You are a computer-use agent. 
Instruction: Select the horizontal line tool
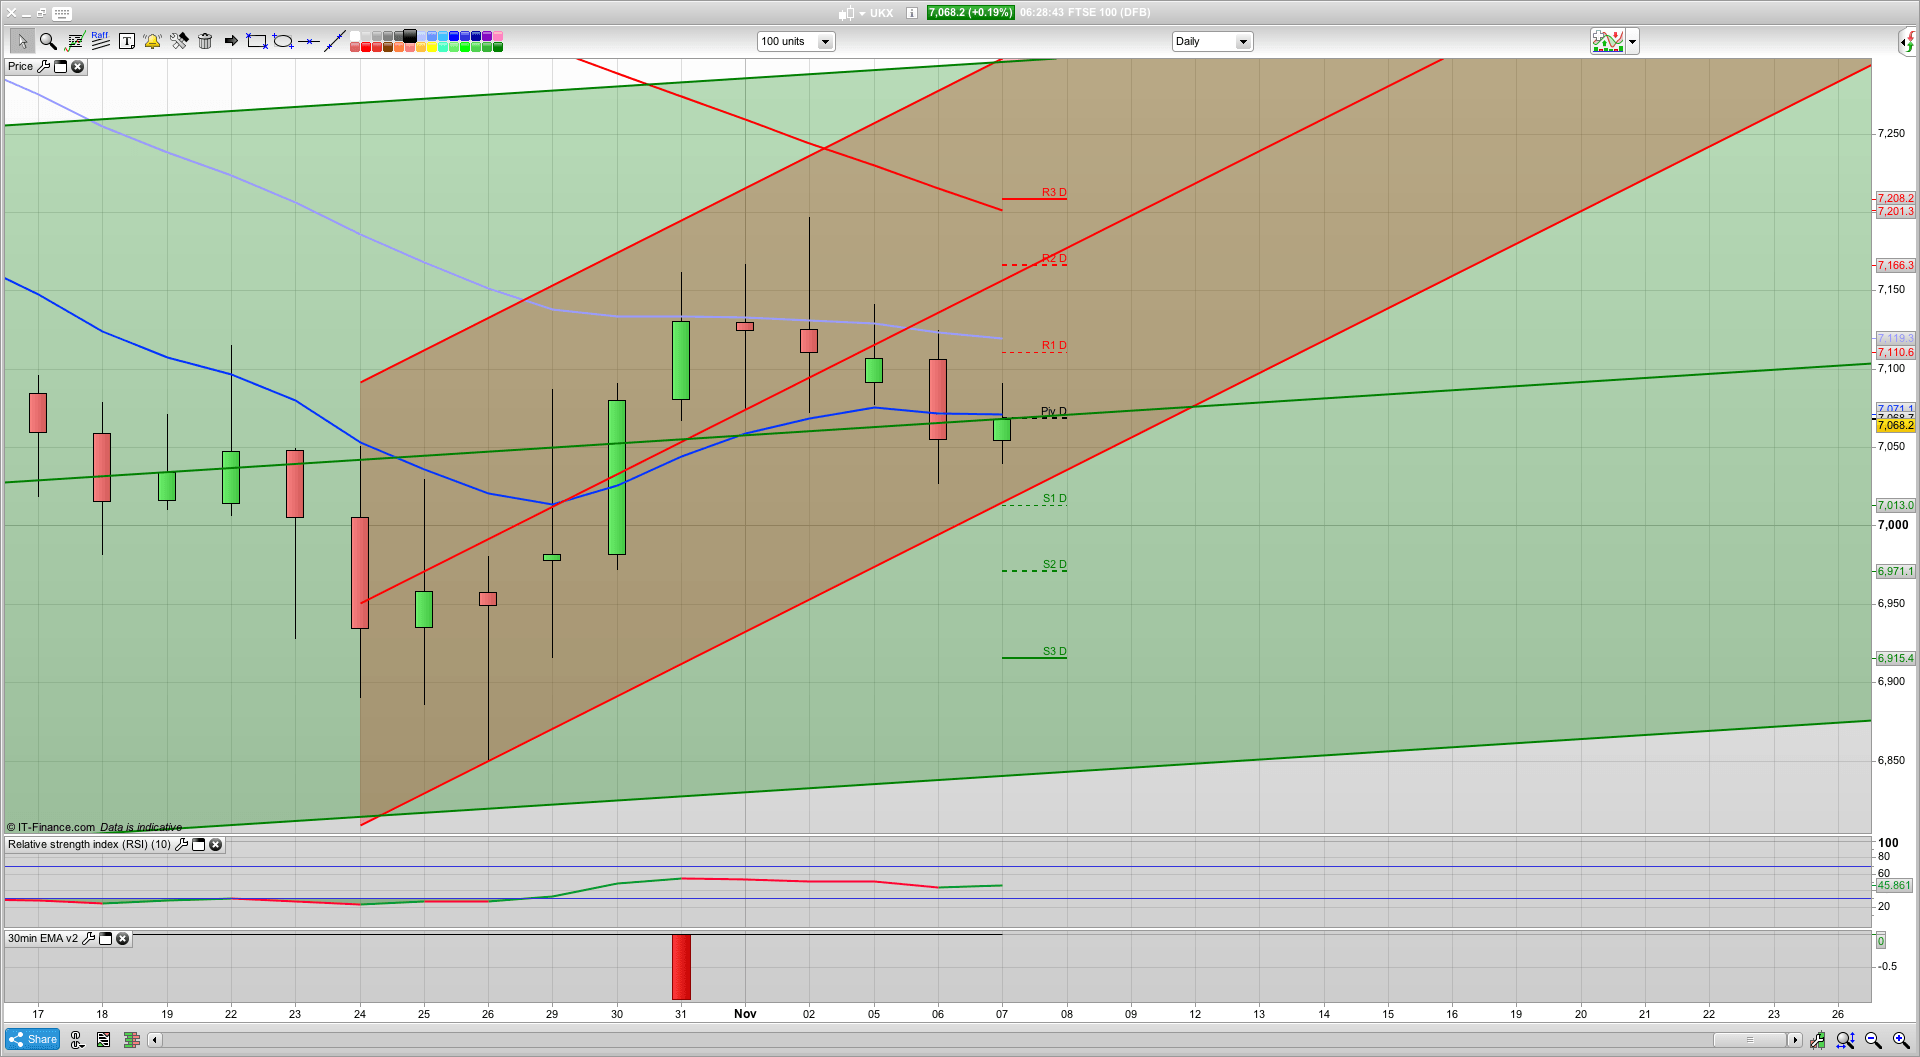(x=309, y=41)
